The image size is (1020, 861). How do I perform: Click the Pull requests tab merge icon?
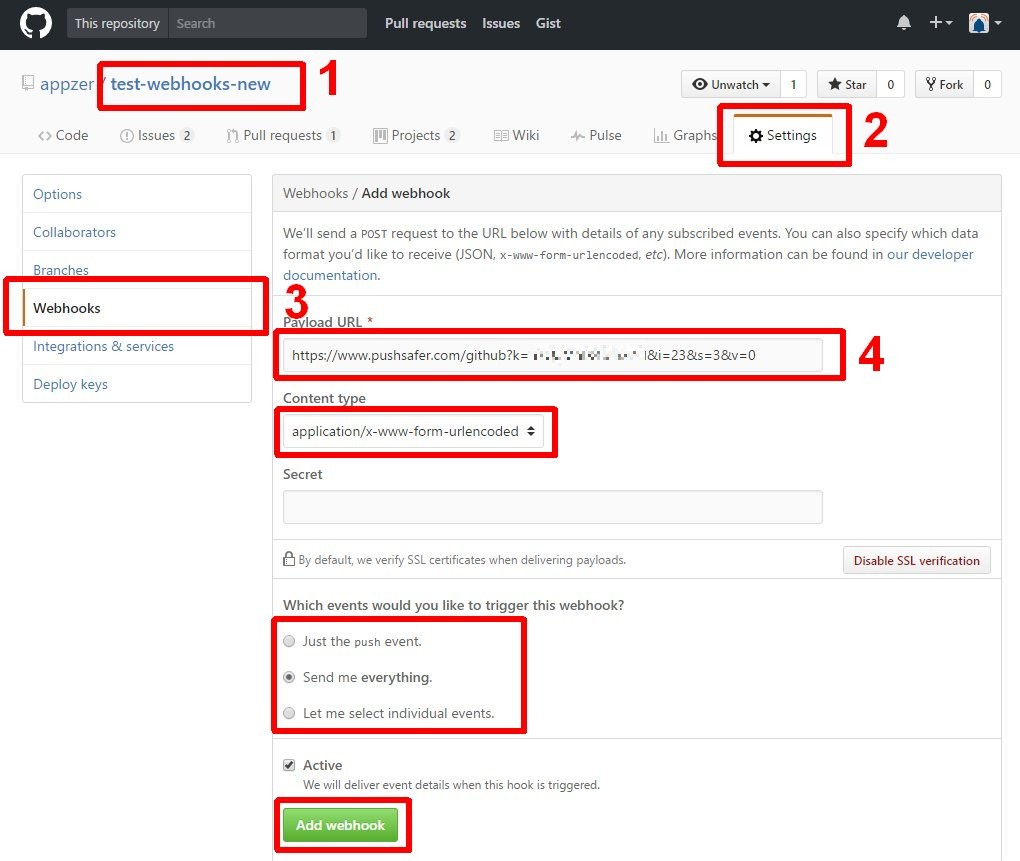232,136
